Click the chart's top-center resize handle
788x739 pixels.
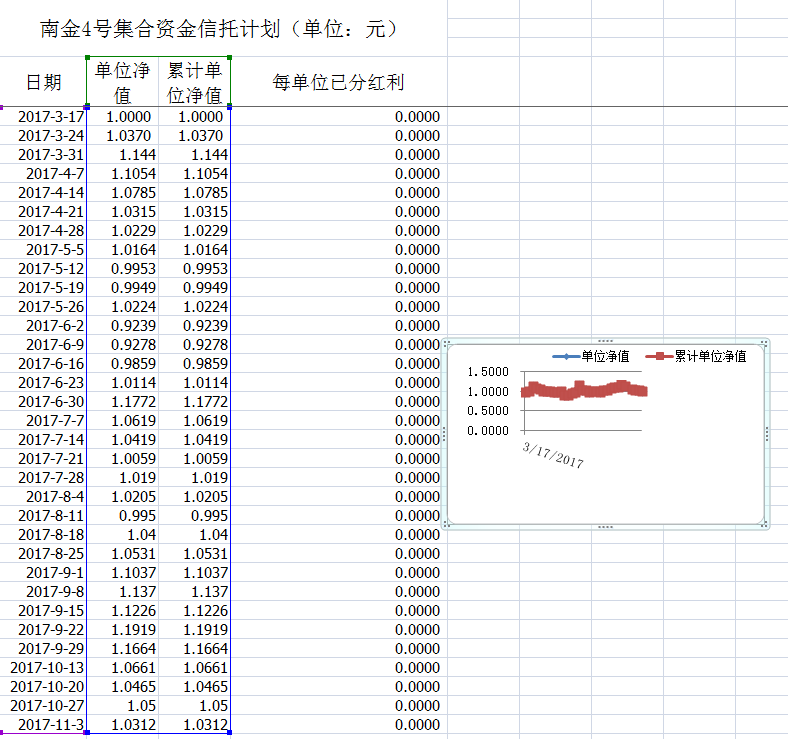pyautogui.click(x=604, y=342)
